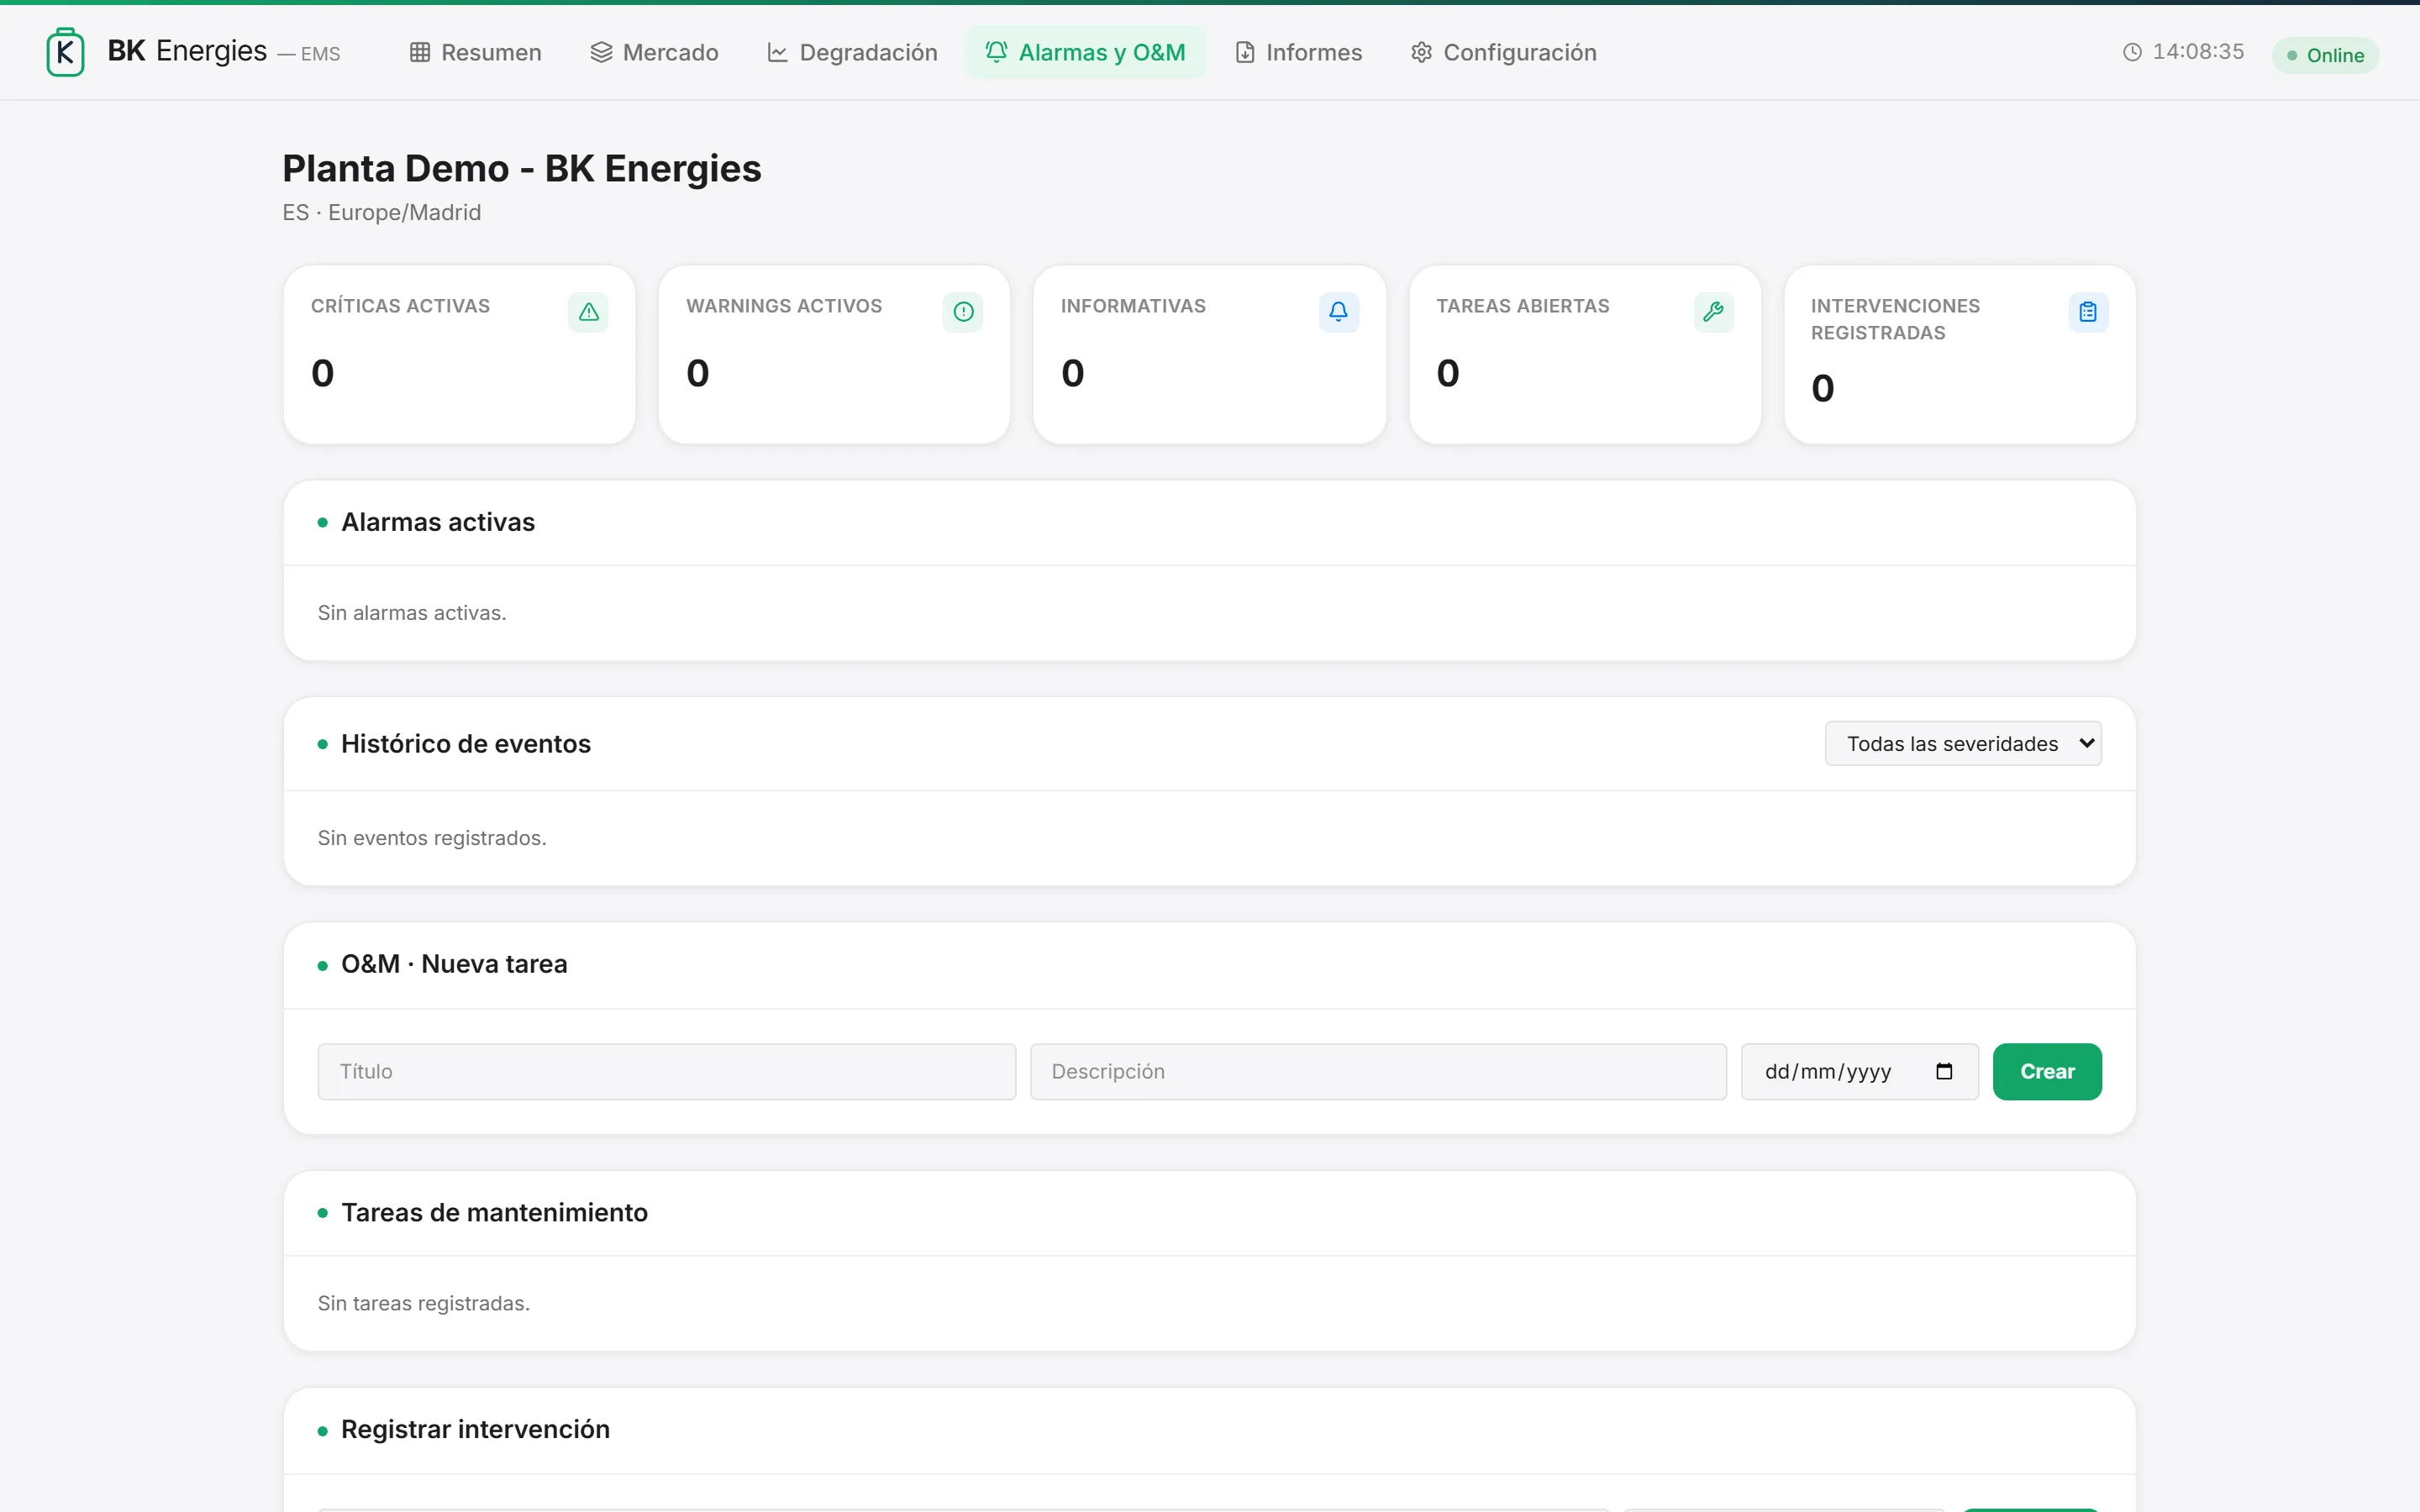2420x1512 pixels.
Task: Click the Planta Demo - BK Energies heading
Action: click(522, 169)
